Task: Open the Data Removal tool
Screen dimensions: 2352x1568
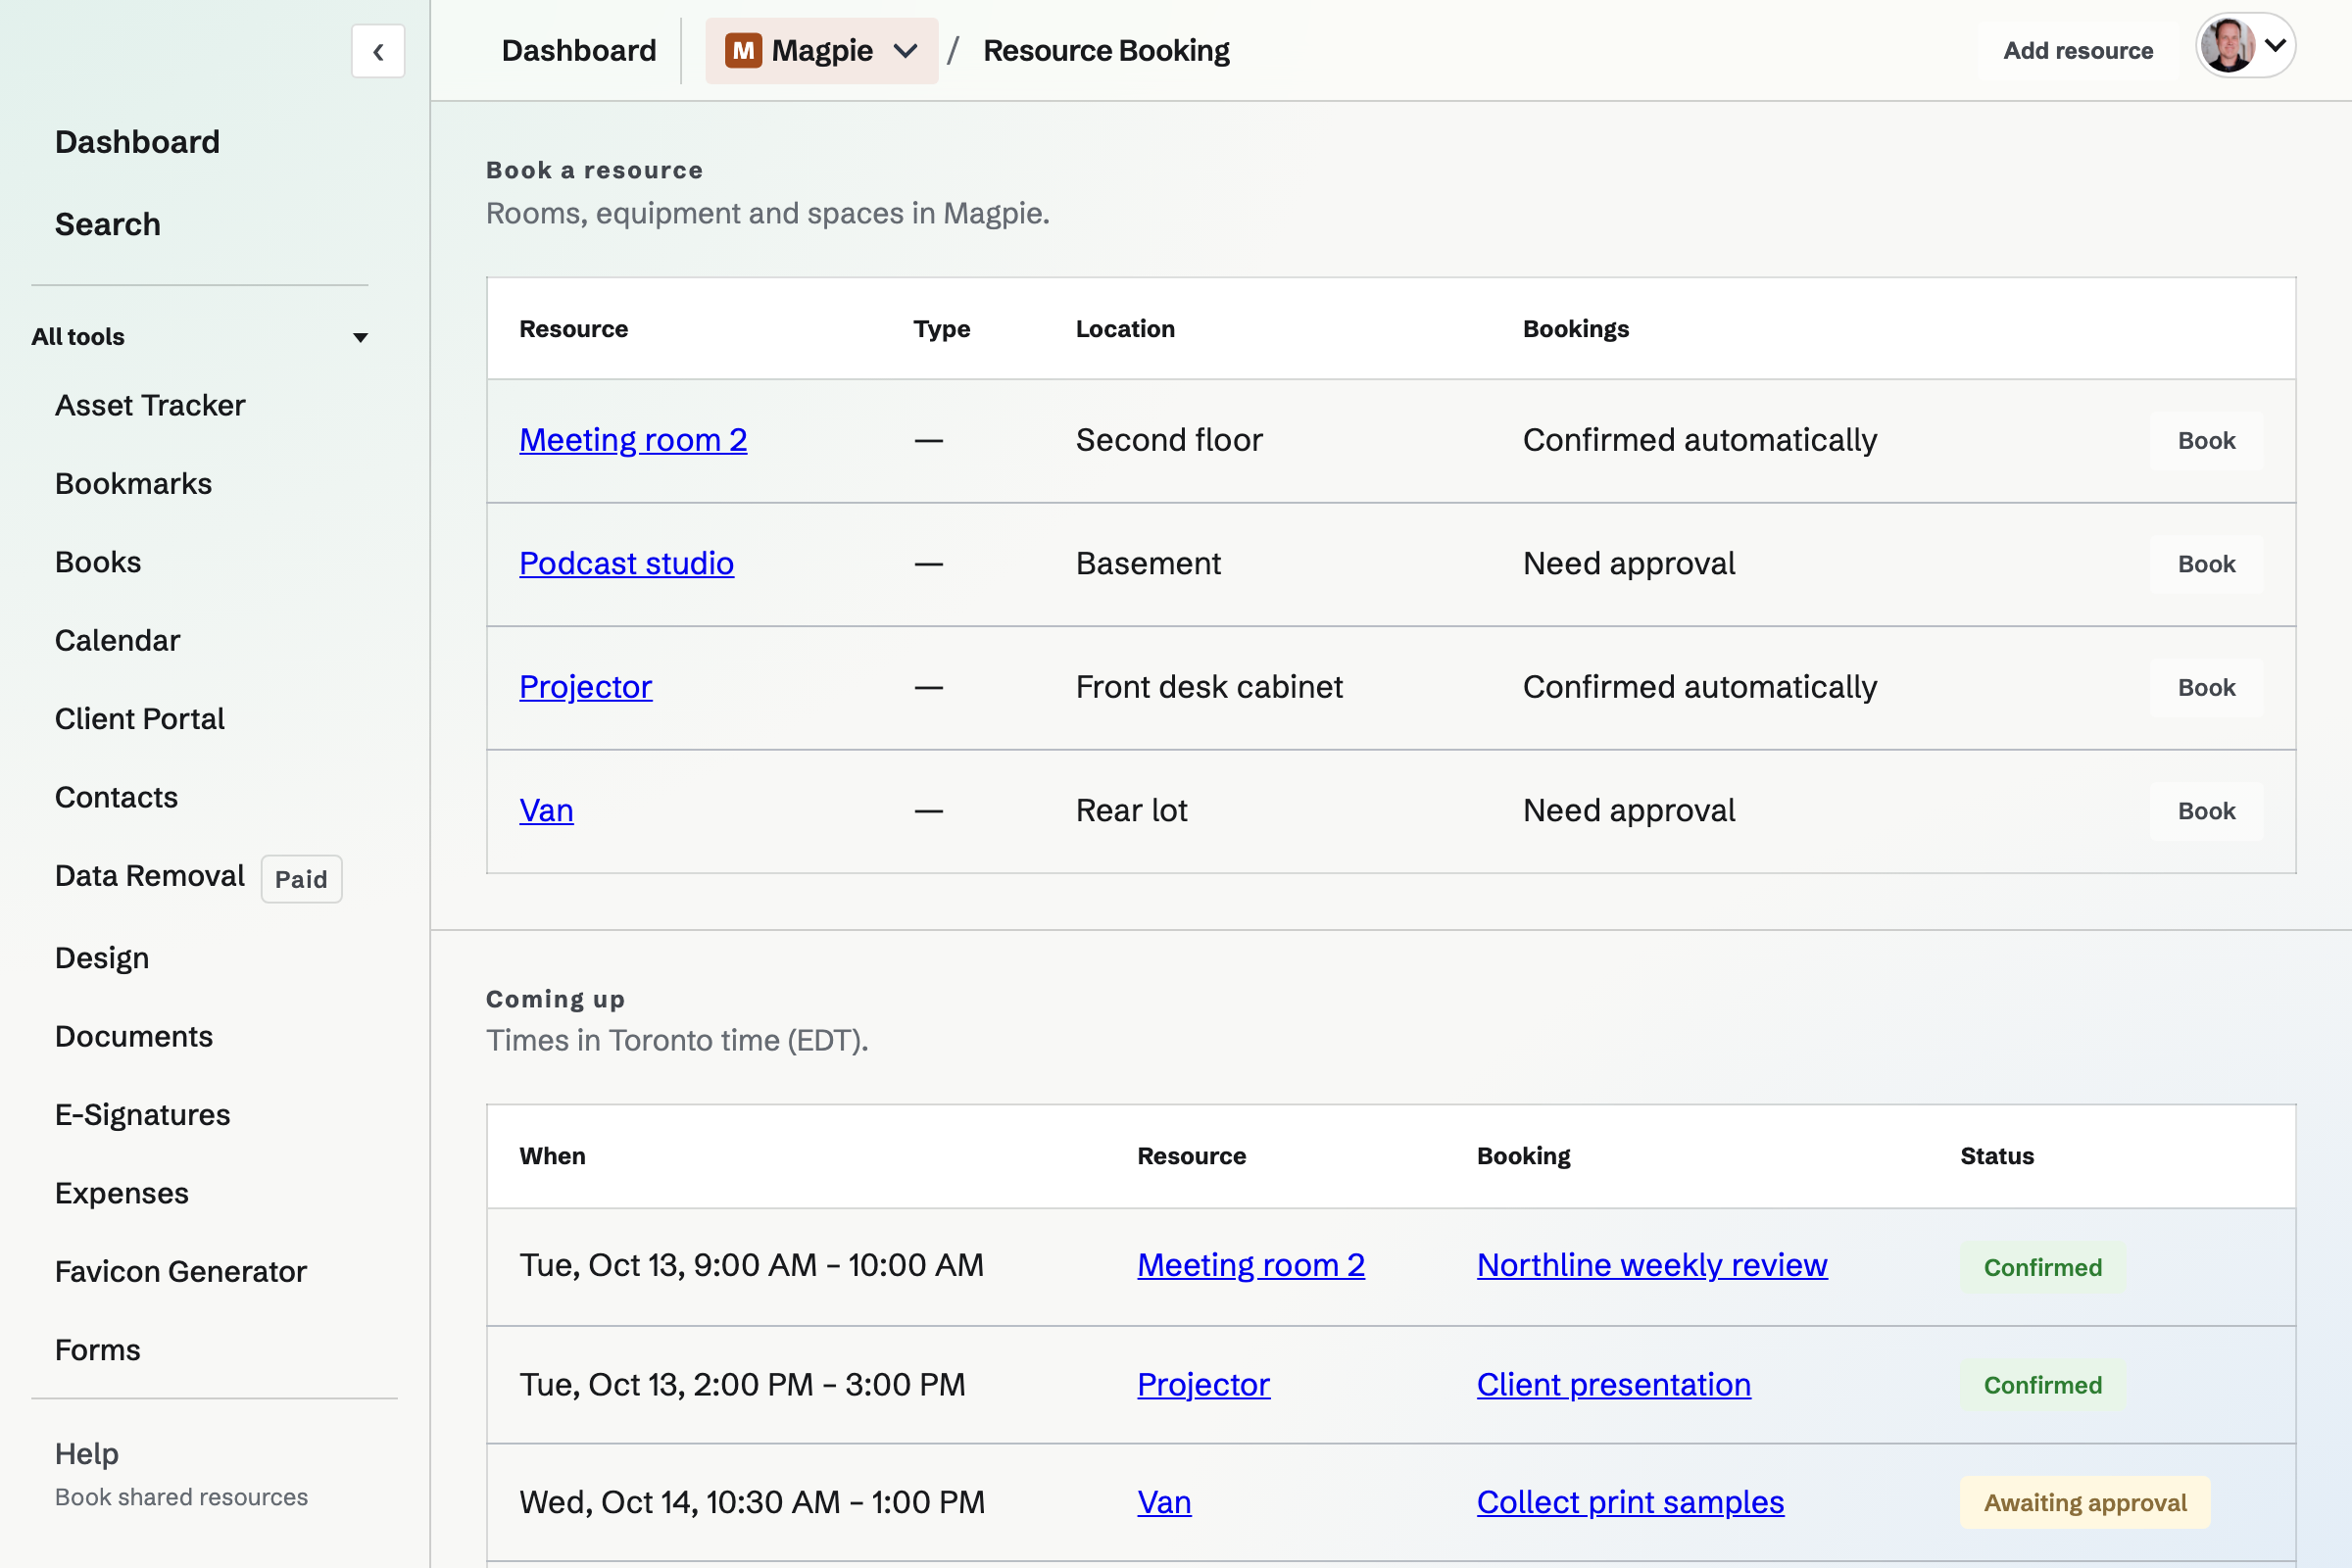Action: [x=150, y=876]
